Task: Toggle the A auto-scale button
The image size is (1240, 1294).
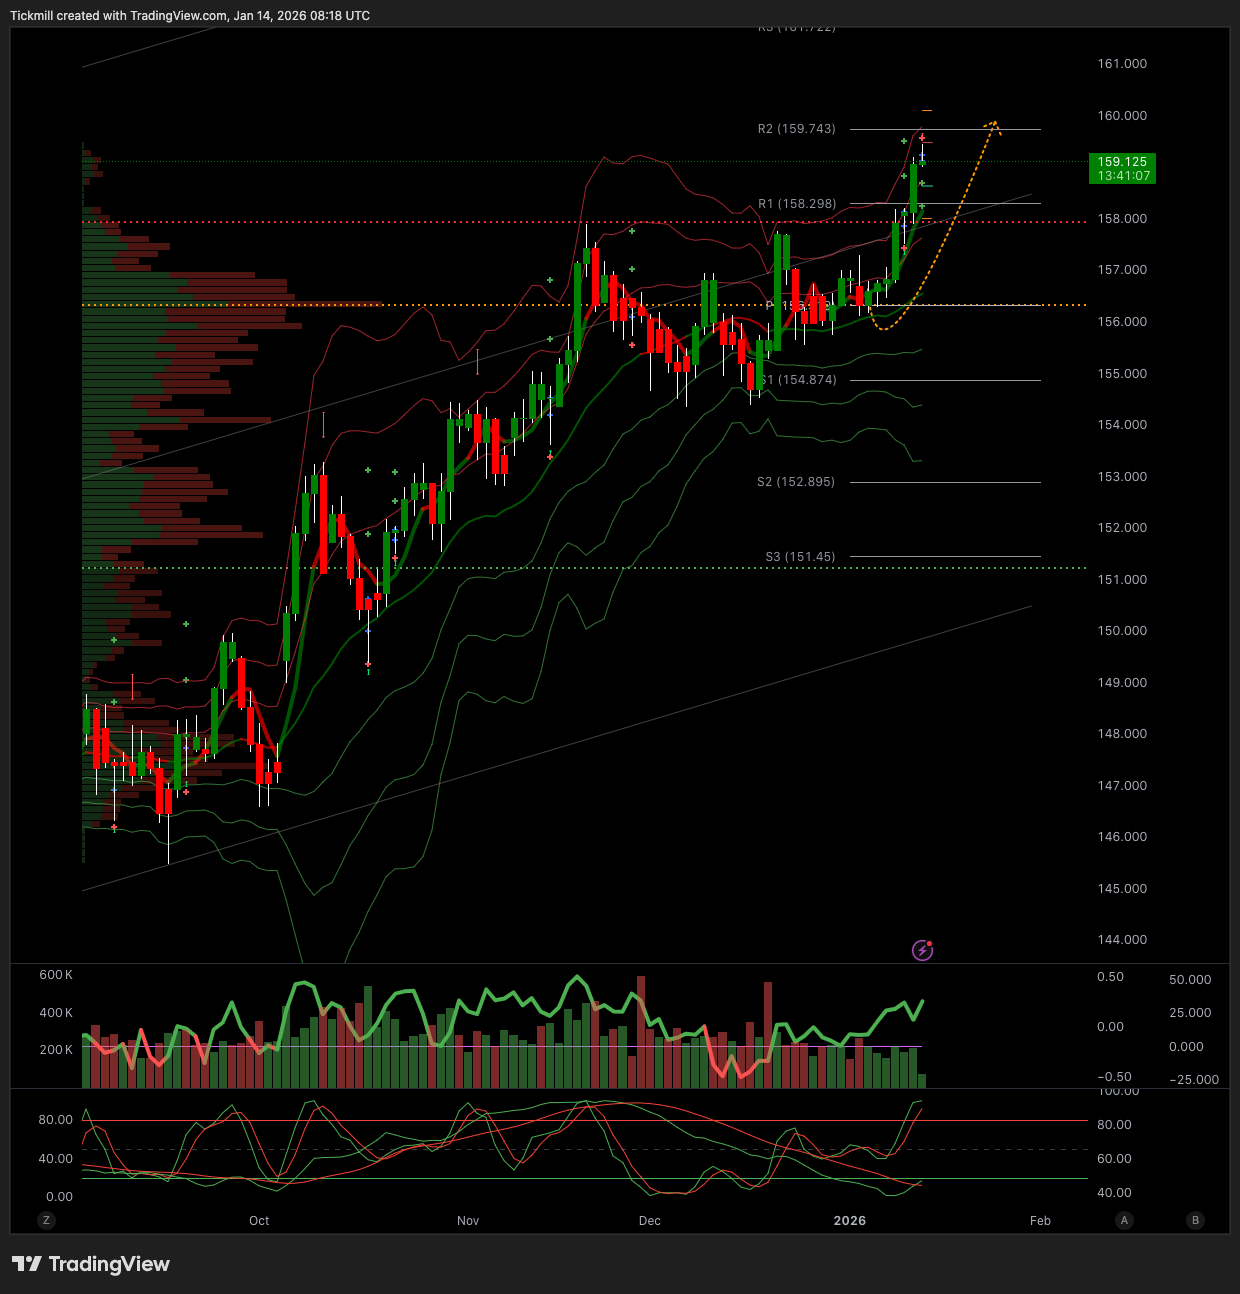Action: pyautogui.click(x=1125, y=1220)
